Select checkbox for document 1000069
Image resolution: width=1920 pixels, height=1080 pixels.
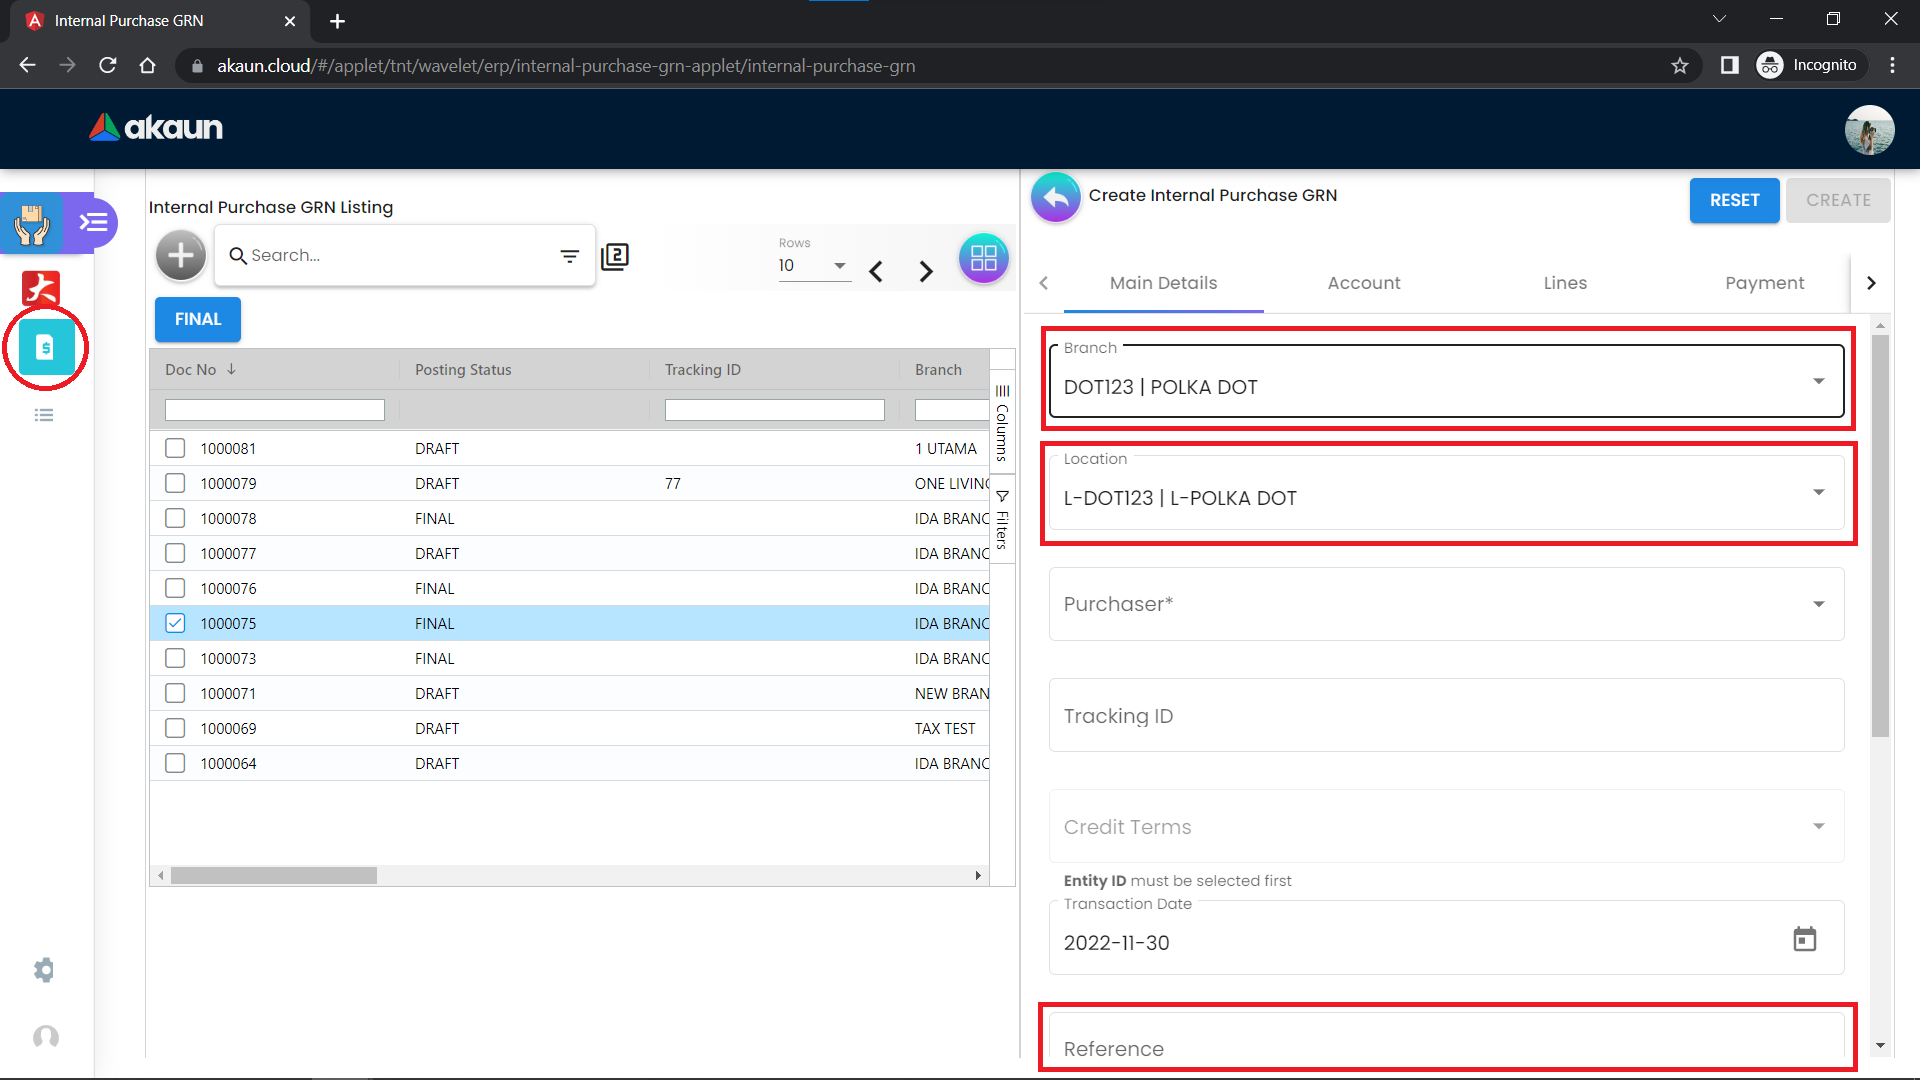click(175, 728)
